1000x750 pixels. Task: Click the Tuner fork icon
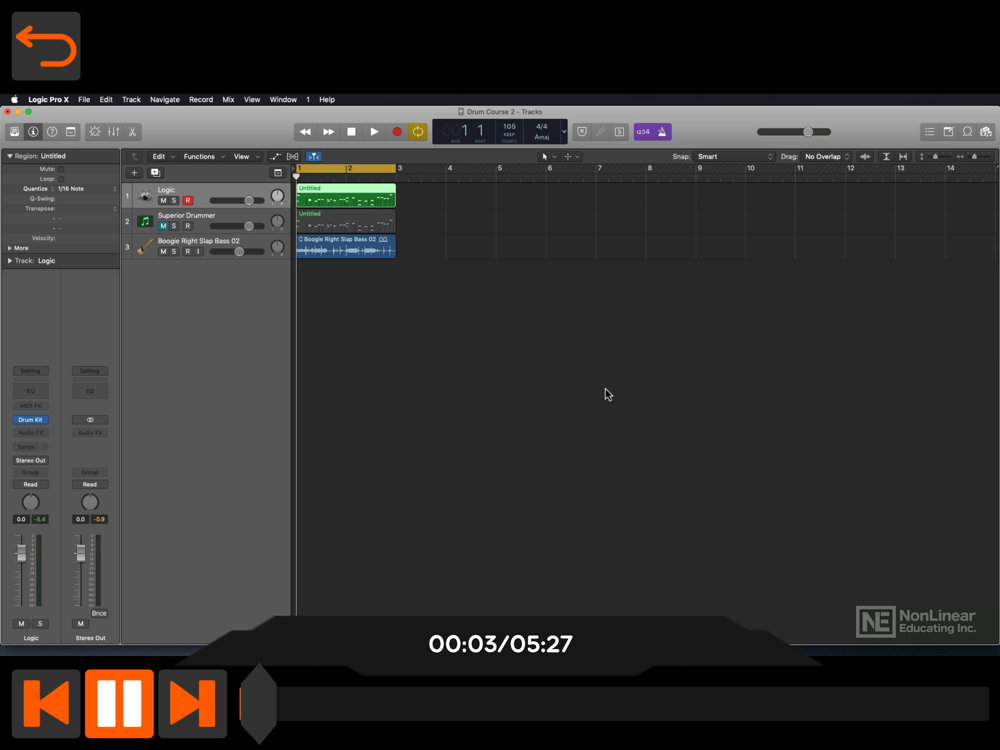point(601,132)
